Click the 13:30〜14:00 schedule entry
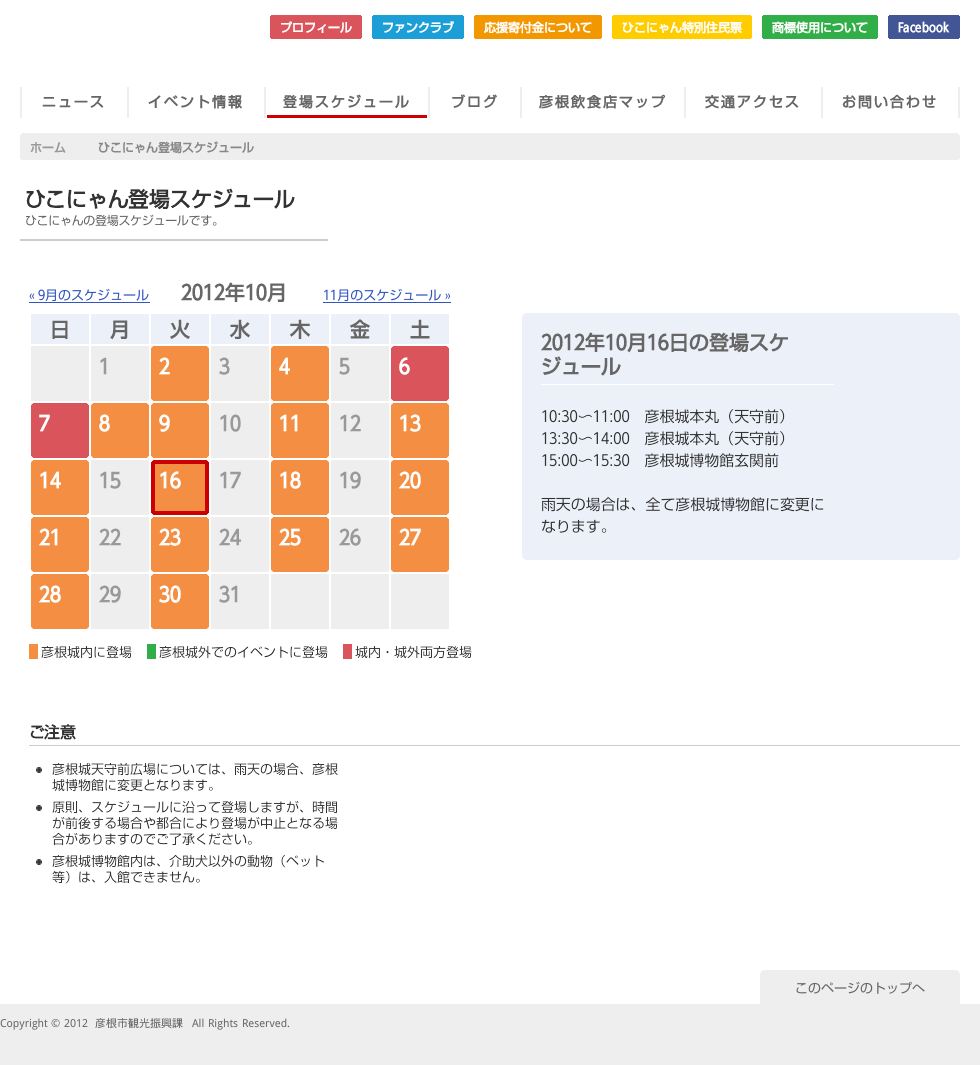Screen dimensions: 980x1065 (x=664, y=439)
